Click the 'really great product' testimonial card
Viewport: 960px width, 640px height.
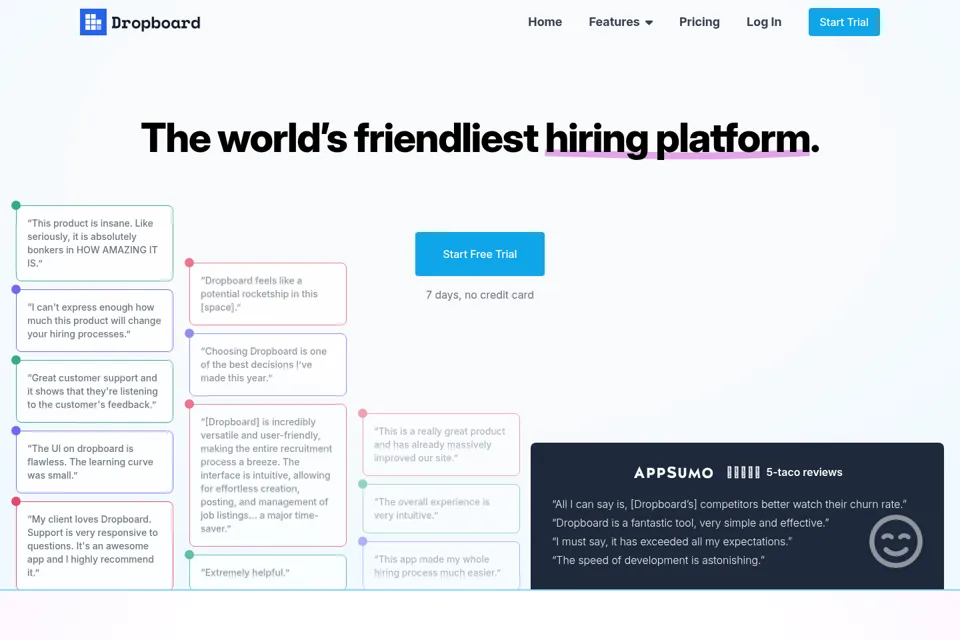point(441,445)
